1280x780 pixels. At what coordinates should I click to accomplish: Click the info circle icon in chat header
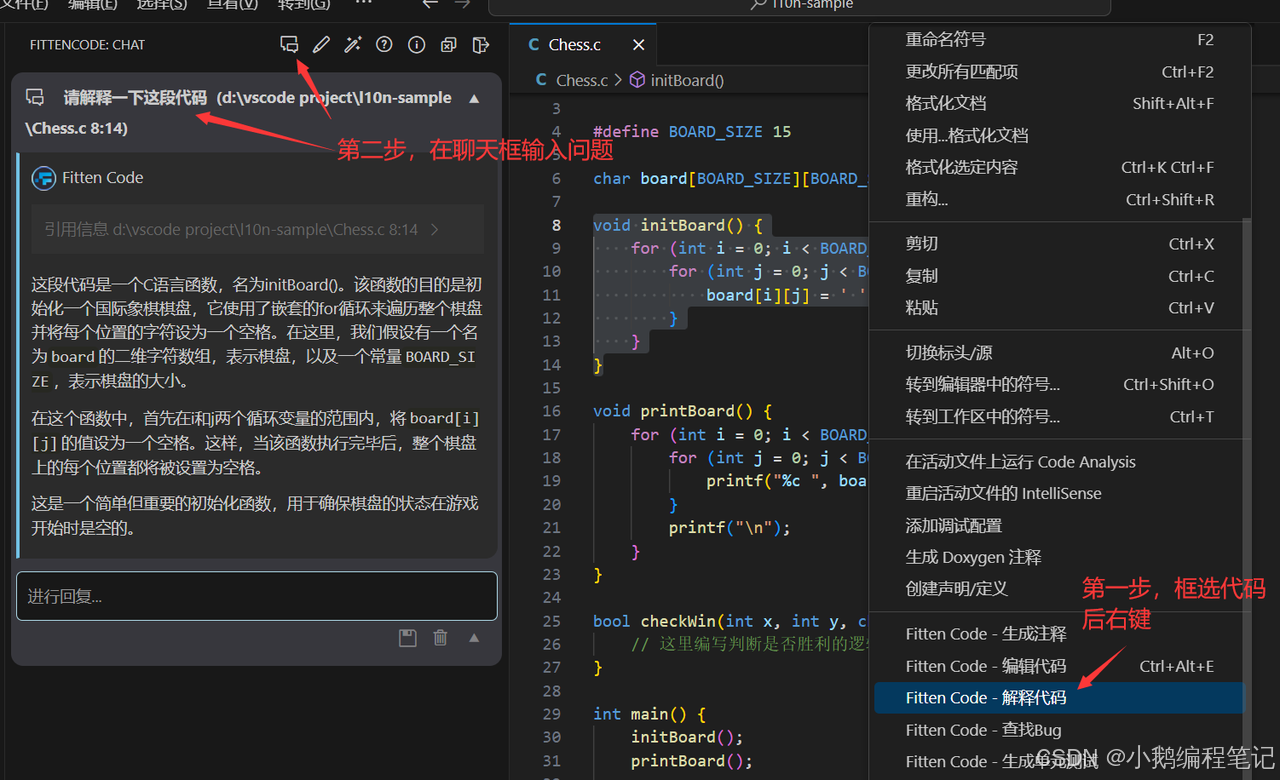tap(417, 45)
